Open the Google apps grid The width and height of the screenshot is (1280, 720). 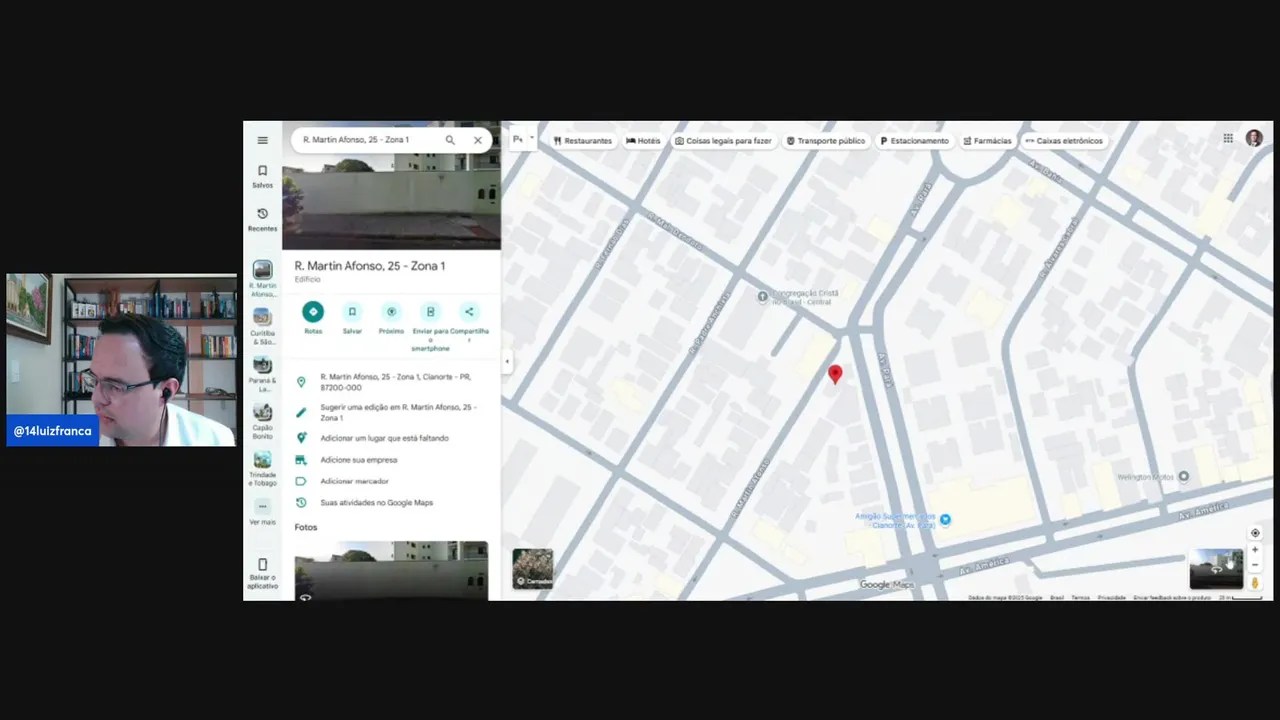[x=1228, y=139]
